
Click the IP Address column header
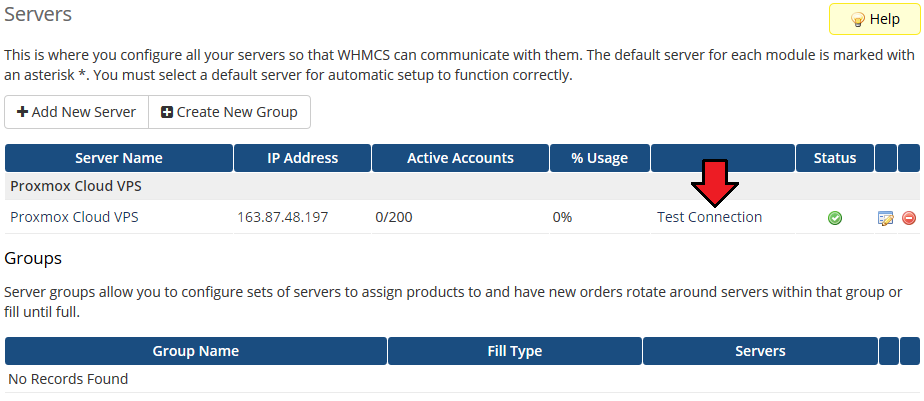tap(302, 158)
